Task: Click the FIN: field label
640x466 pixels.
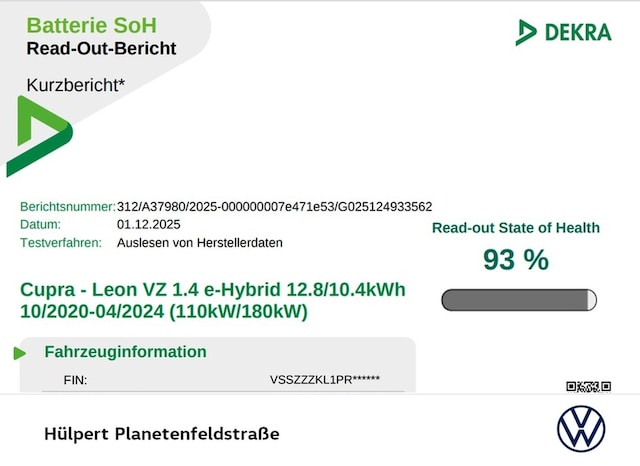Action: [75, 380]
